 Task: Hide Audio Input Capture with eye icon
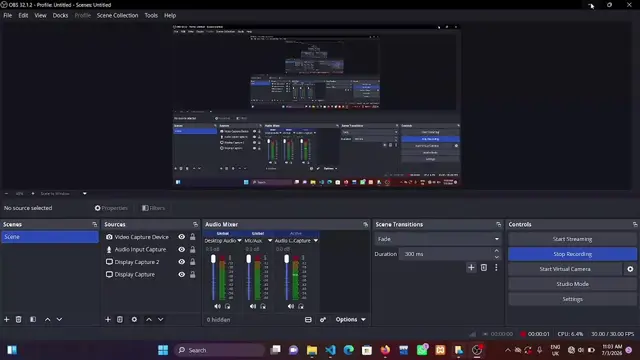coord(182,249)
